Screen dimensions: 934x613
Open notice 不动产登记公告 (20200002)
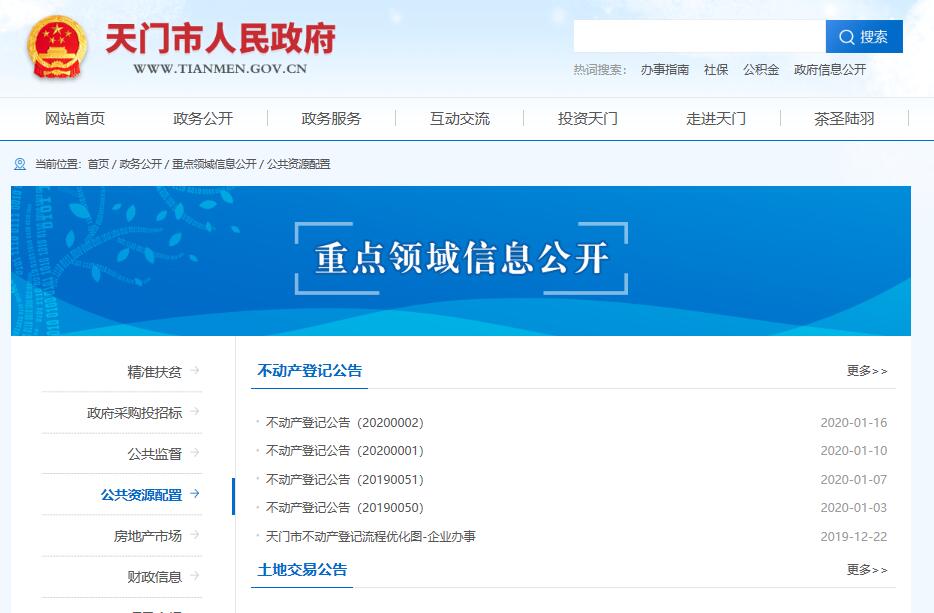(345, 423)
